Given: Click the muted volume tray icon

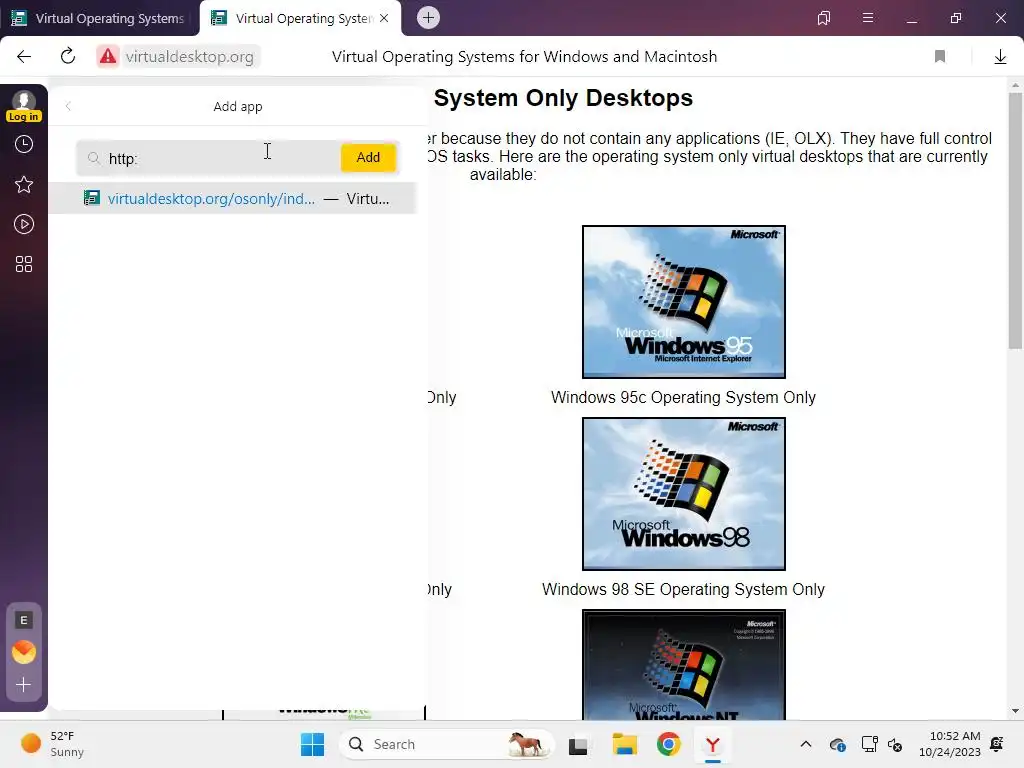Looking at the screenshot, I should tap(895, 744).
